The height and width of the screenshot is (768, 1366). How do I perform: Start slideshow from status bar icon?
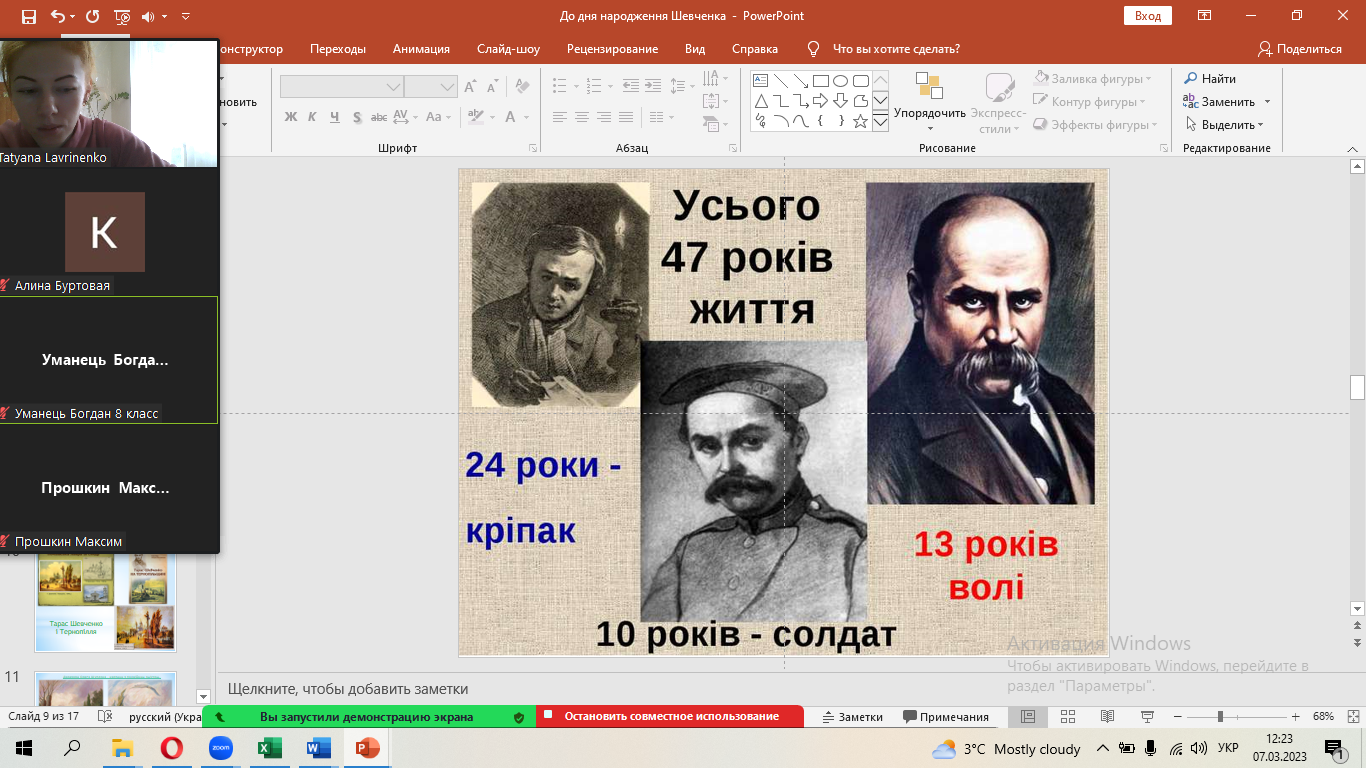coord(1146,717)
